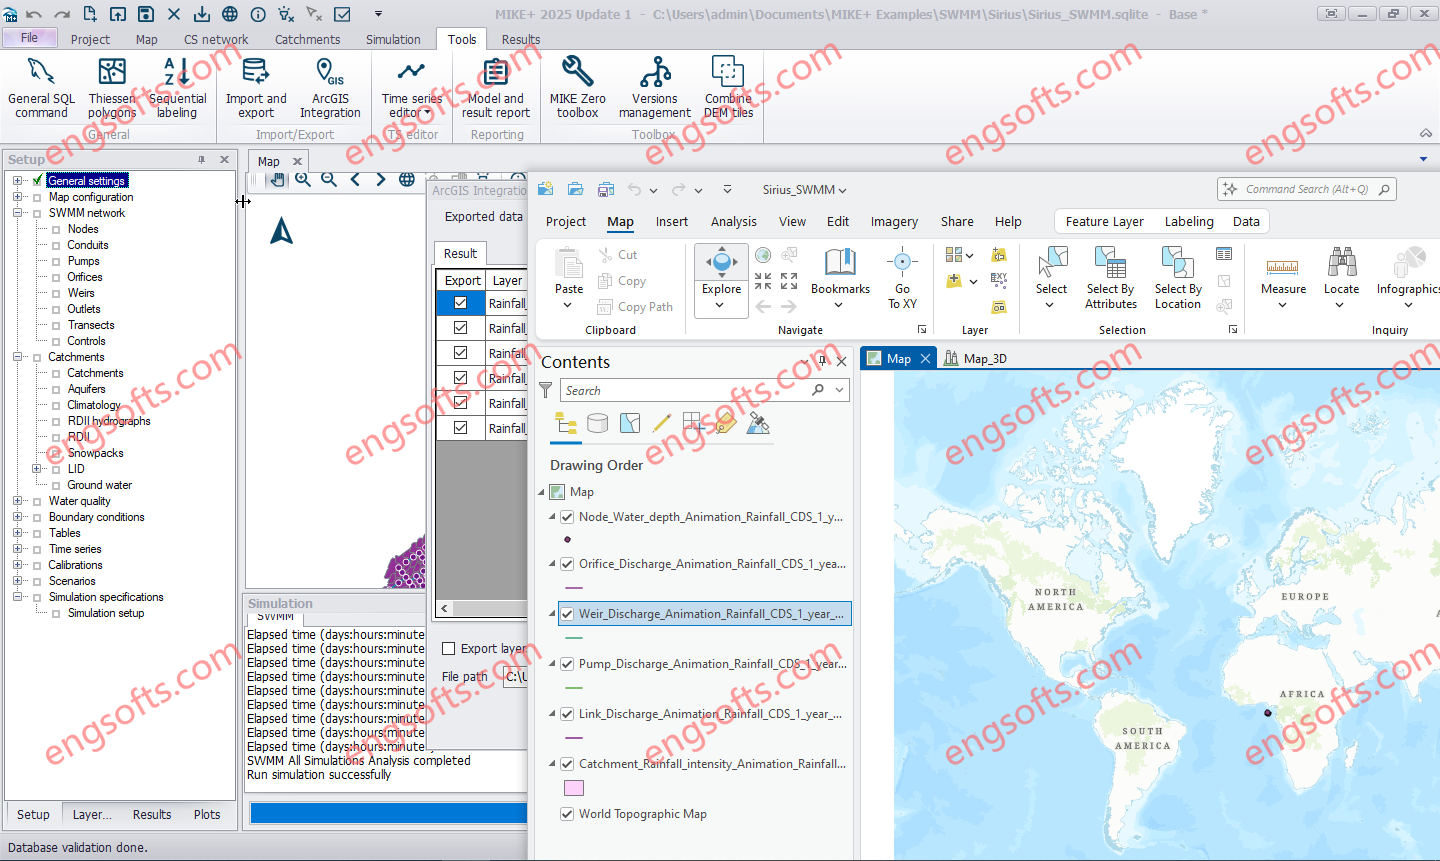Toggle Pump_Discharge_Animation layer visibility

(x=567, y=664)
